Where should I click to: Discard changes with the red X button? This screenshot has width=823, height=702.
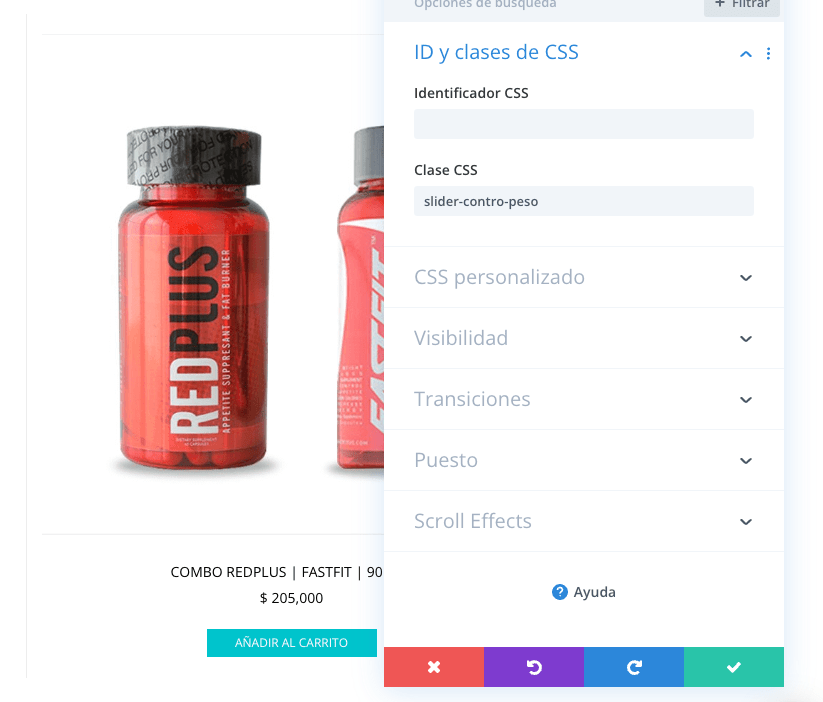[434, 667]
